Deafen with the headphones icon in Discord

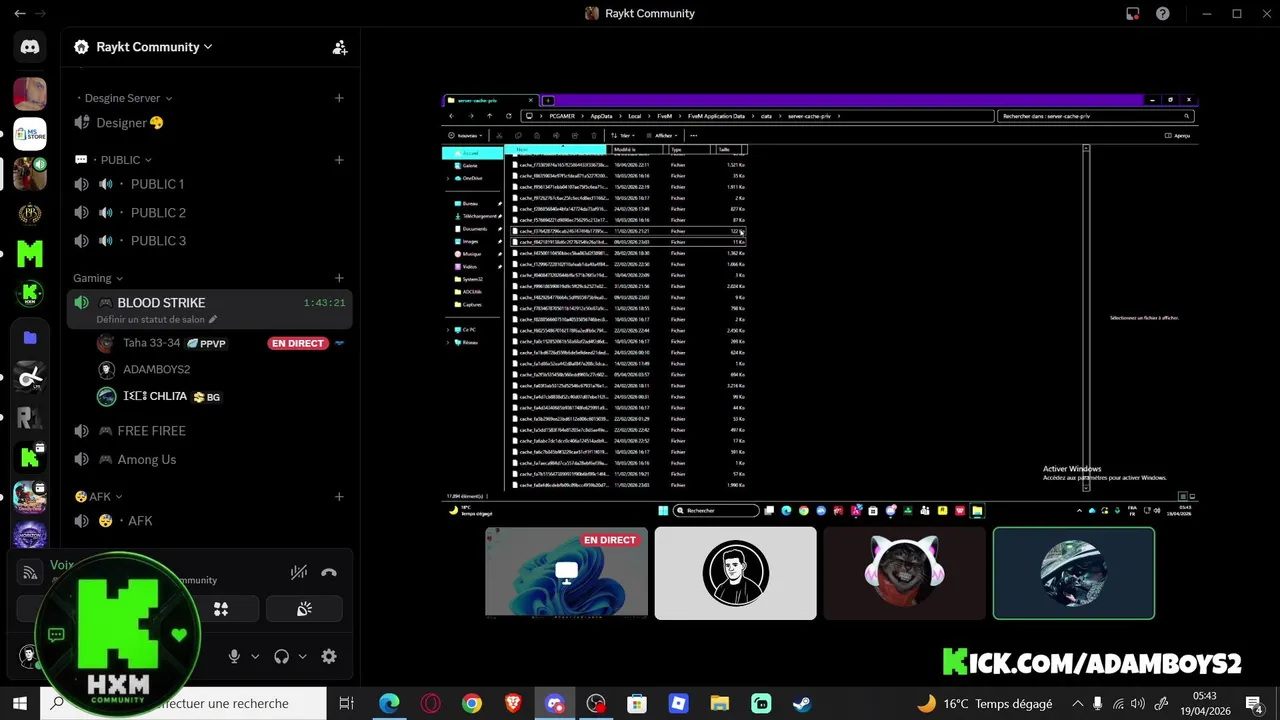281,656
